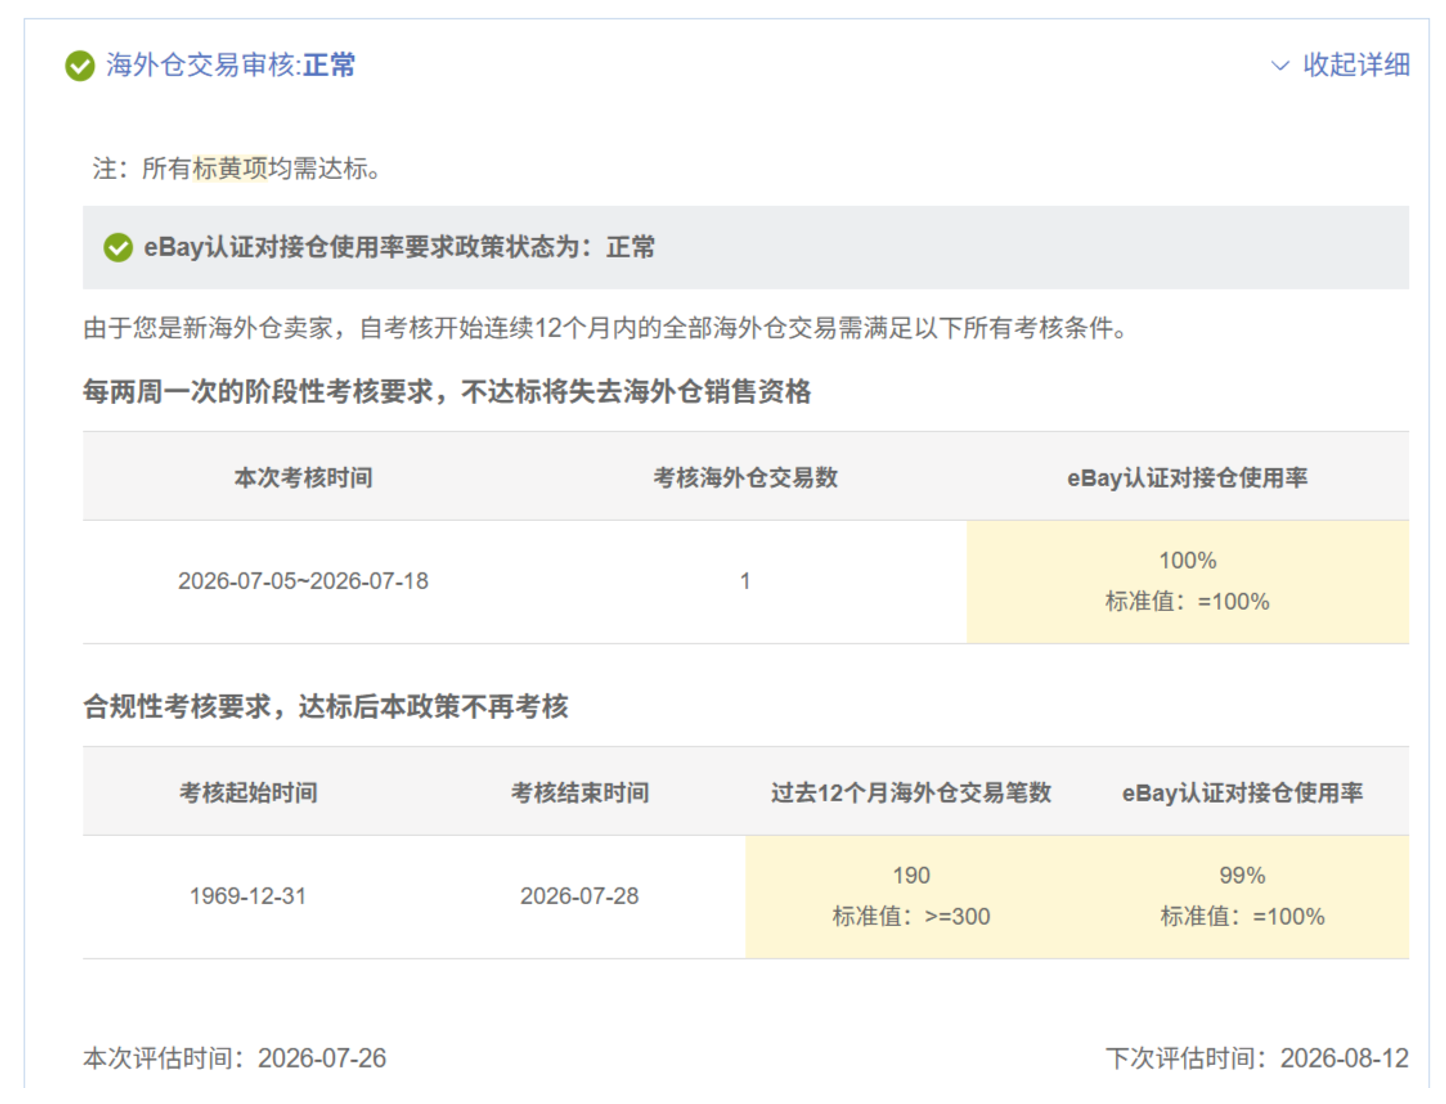The width and height of the screenshot is (1446, 1104).
Task: Click date range 2026-07-05~2026-07-18 cell
Action: click(x=303, y=581)
